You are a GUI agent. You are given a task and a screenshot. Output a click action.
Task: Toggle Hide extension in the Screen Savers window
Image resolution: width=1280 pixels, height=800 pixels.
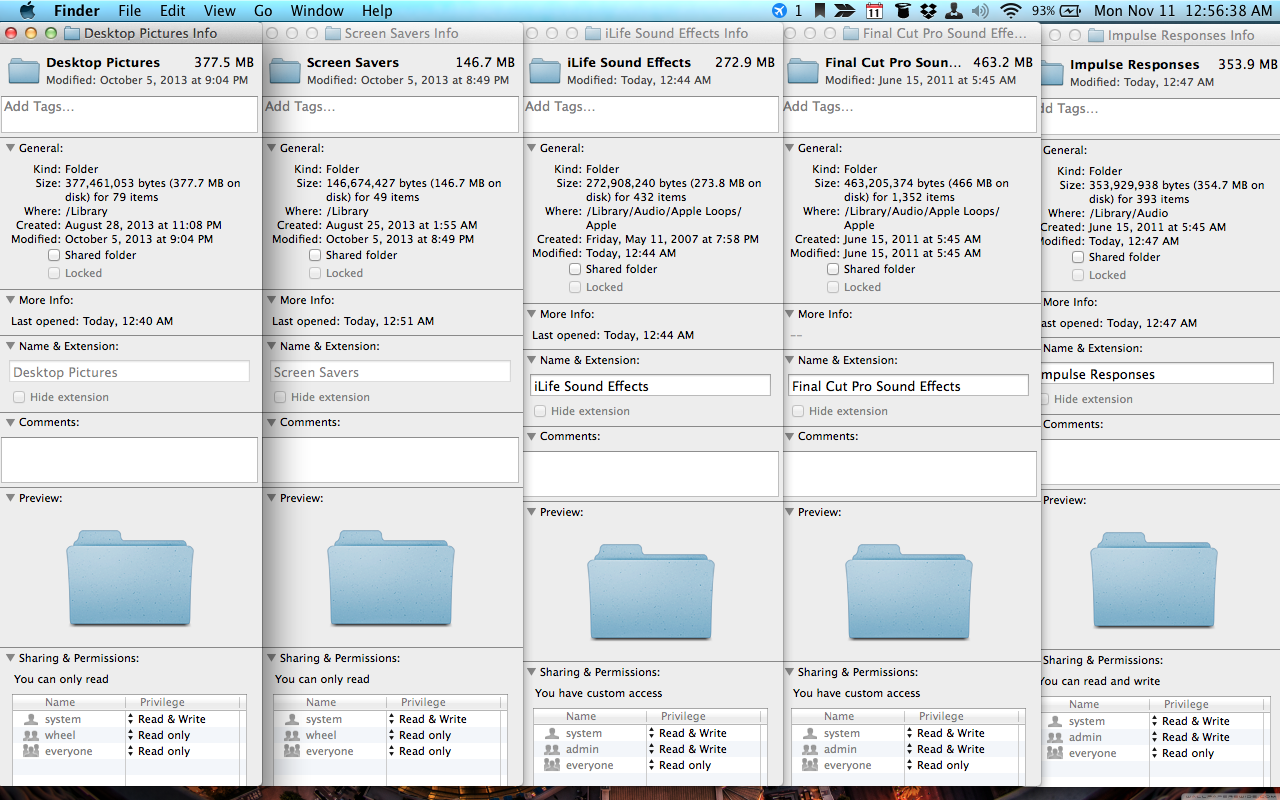(x=280, y=397)
